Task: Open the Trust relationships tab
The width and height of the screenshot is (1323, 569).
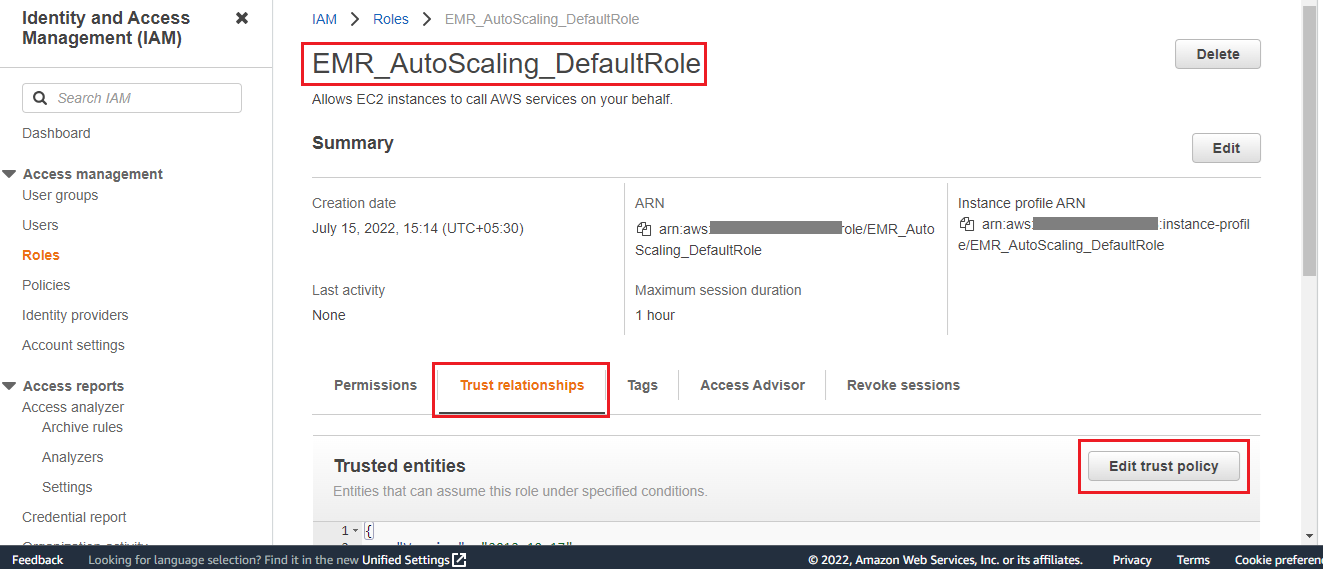Action: click(522, 385)
